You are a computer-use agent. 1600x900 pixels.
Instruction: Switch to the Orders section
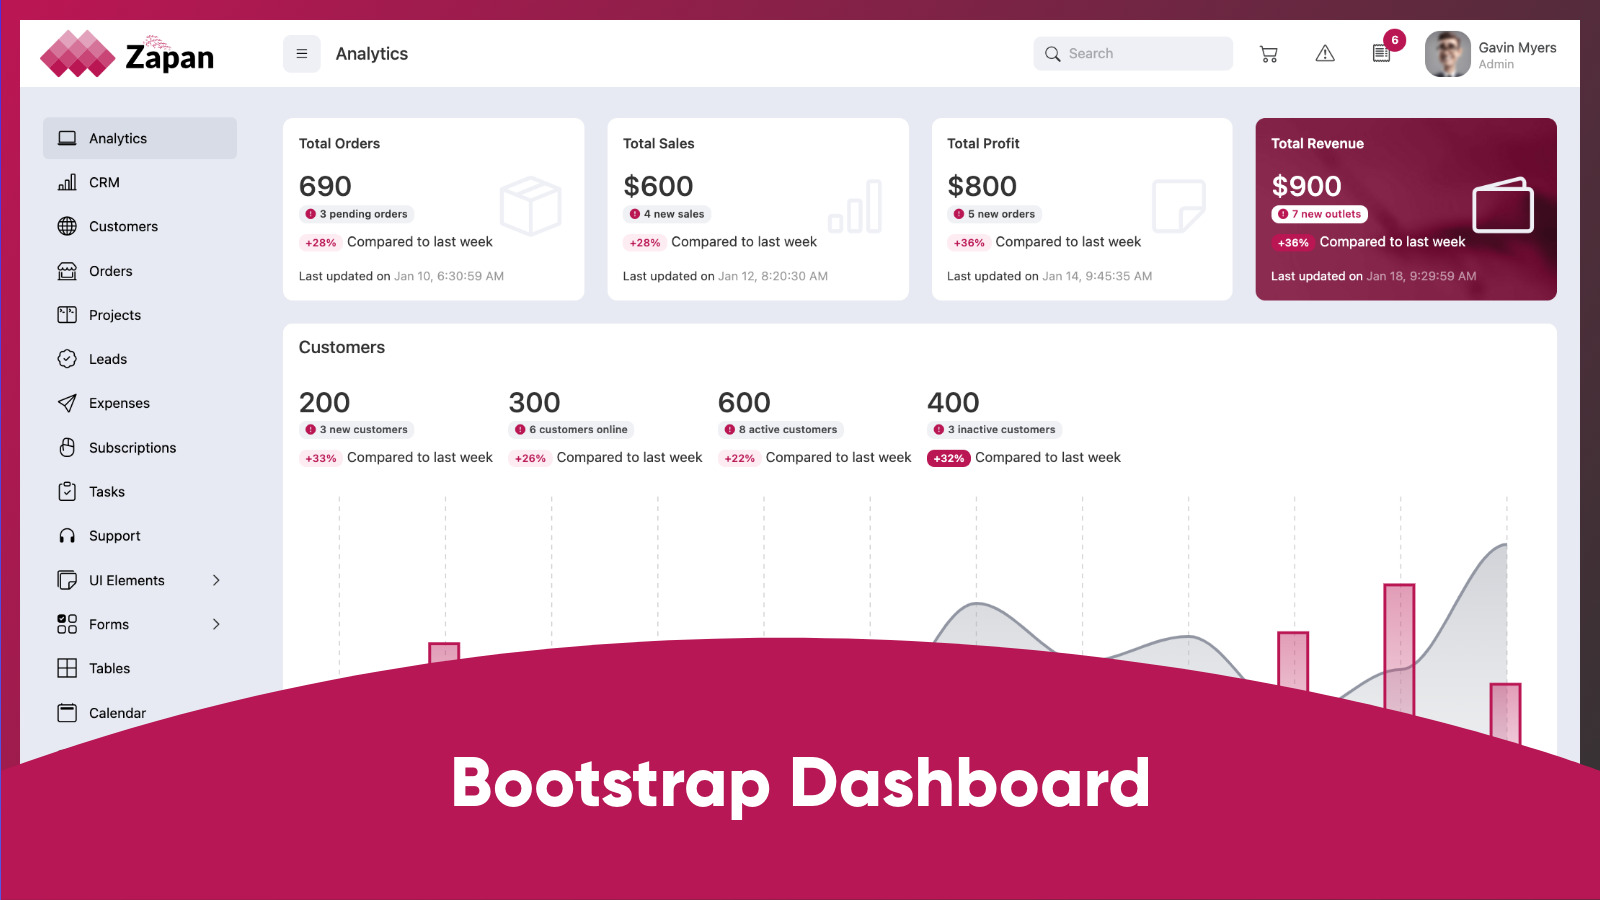[x=110, y=271]
